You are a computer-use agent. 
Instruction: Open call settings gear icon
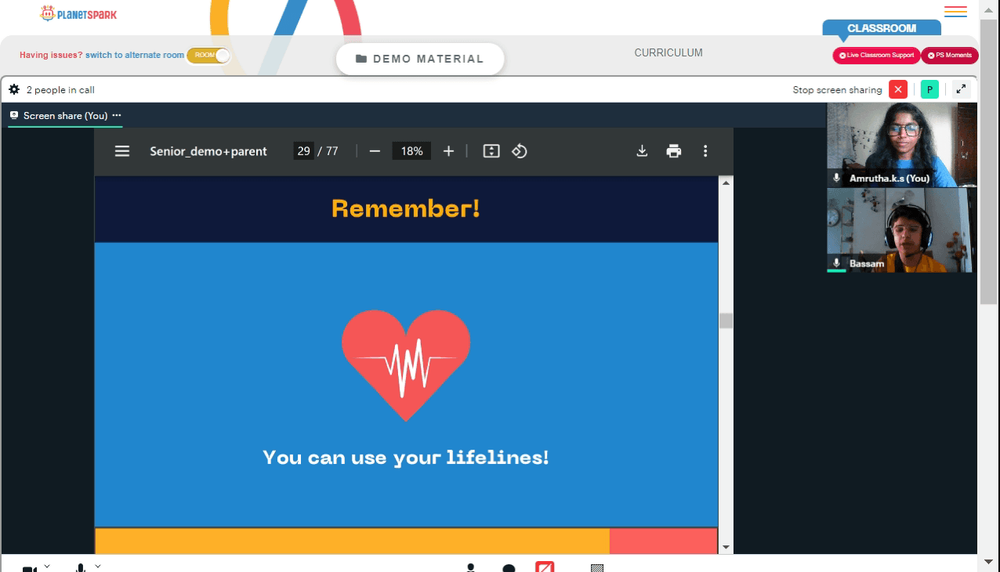point(14,89)
